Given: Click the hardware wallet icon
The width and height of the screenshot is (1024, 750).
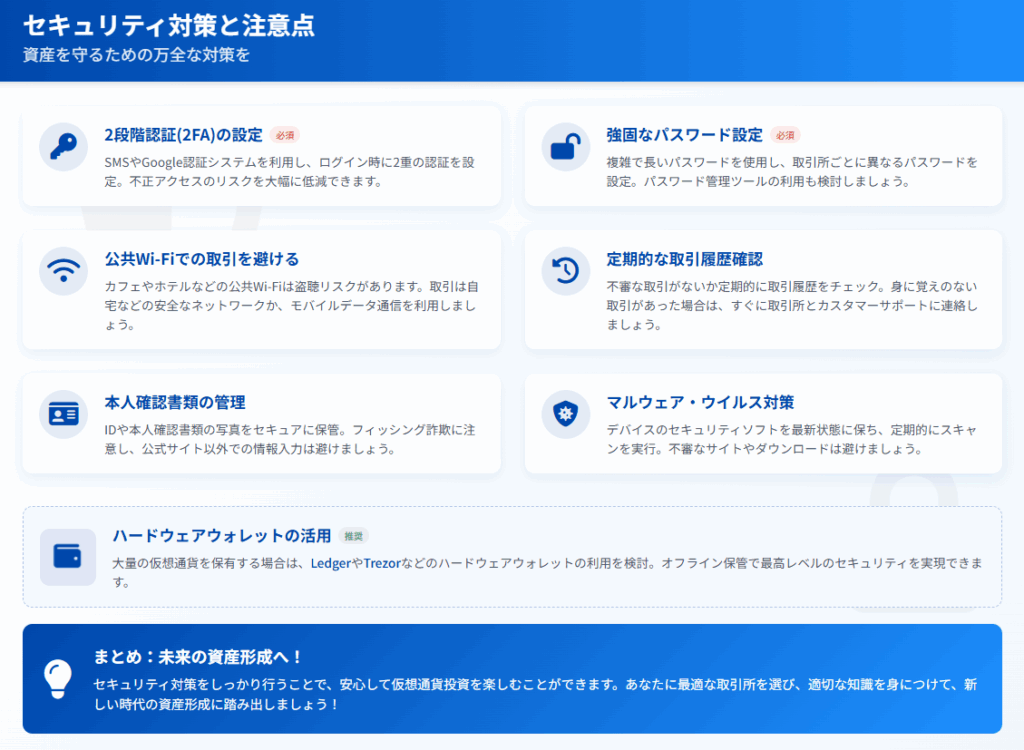Looking at the screenshot, I should (x=68, y=557).
